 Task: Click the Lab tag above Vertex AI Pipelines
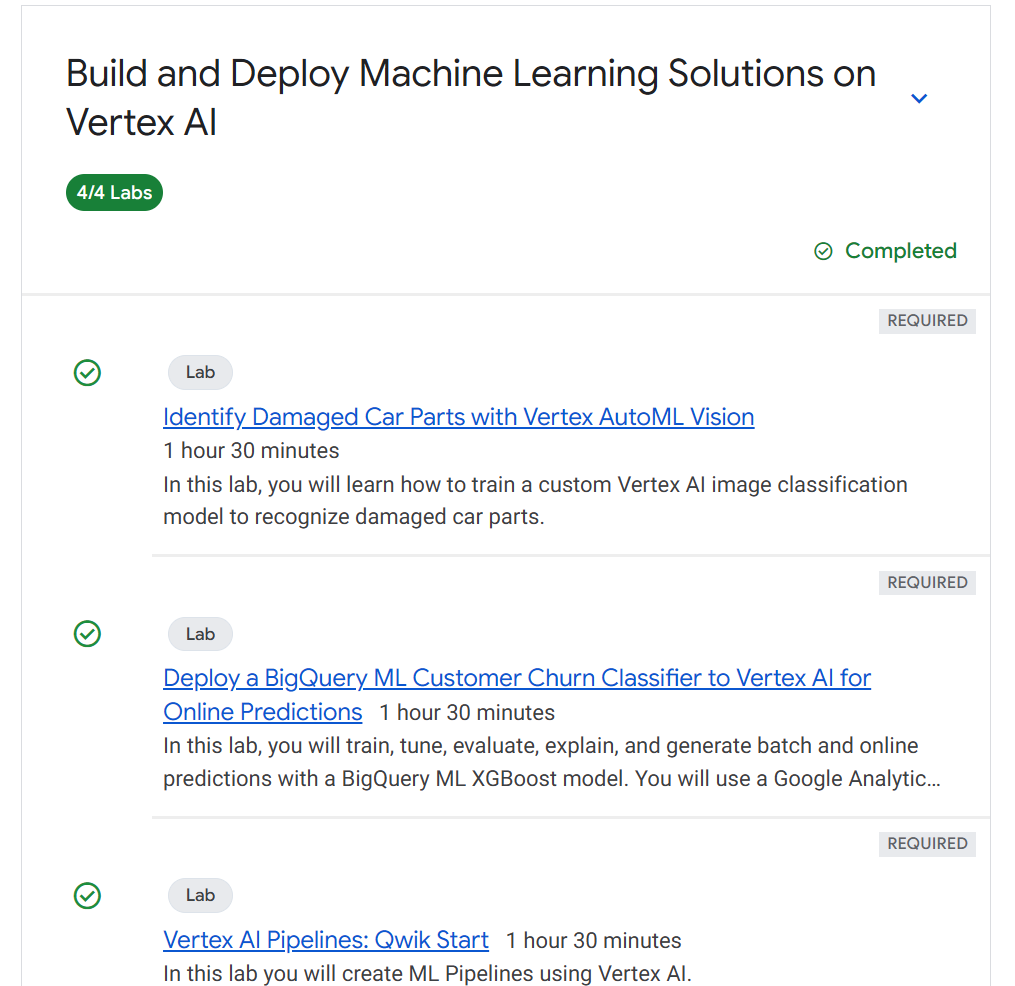tap(200, 895)
